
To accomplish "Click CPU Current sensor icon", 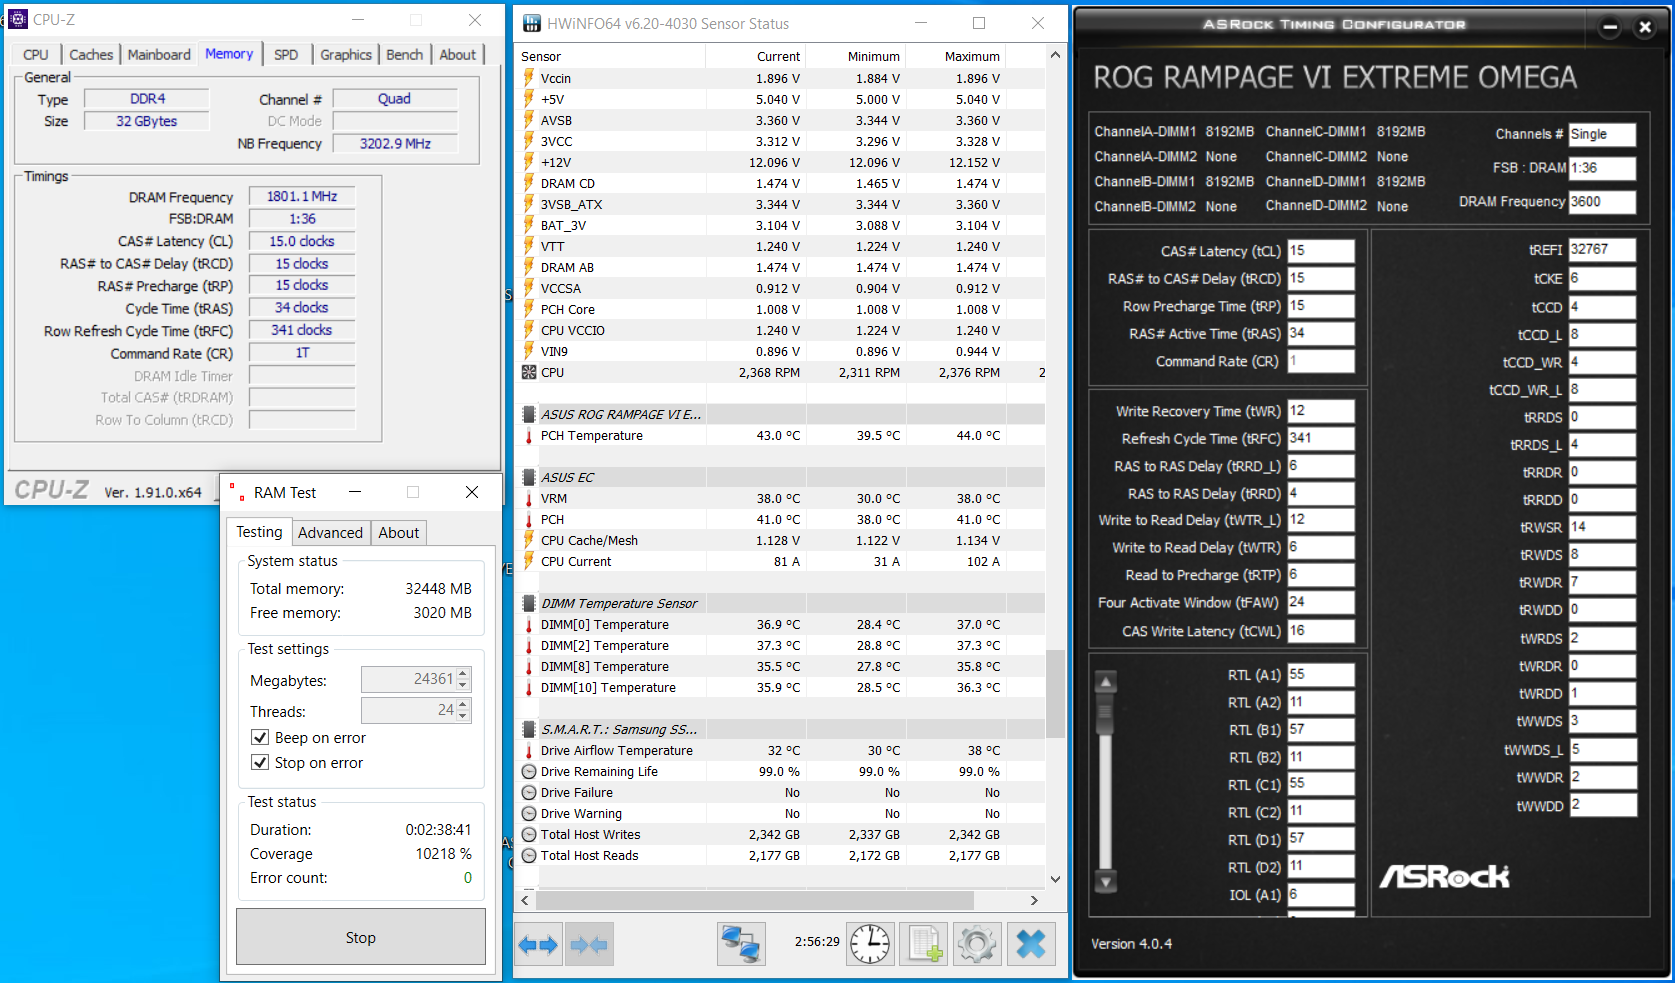I will (529, 561).
